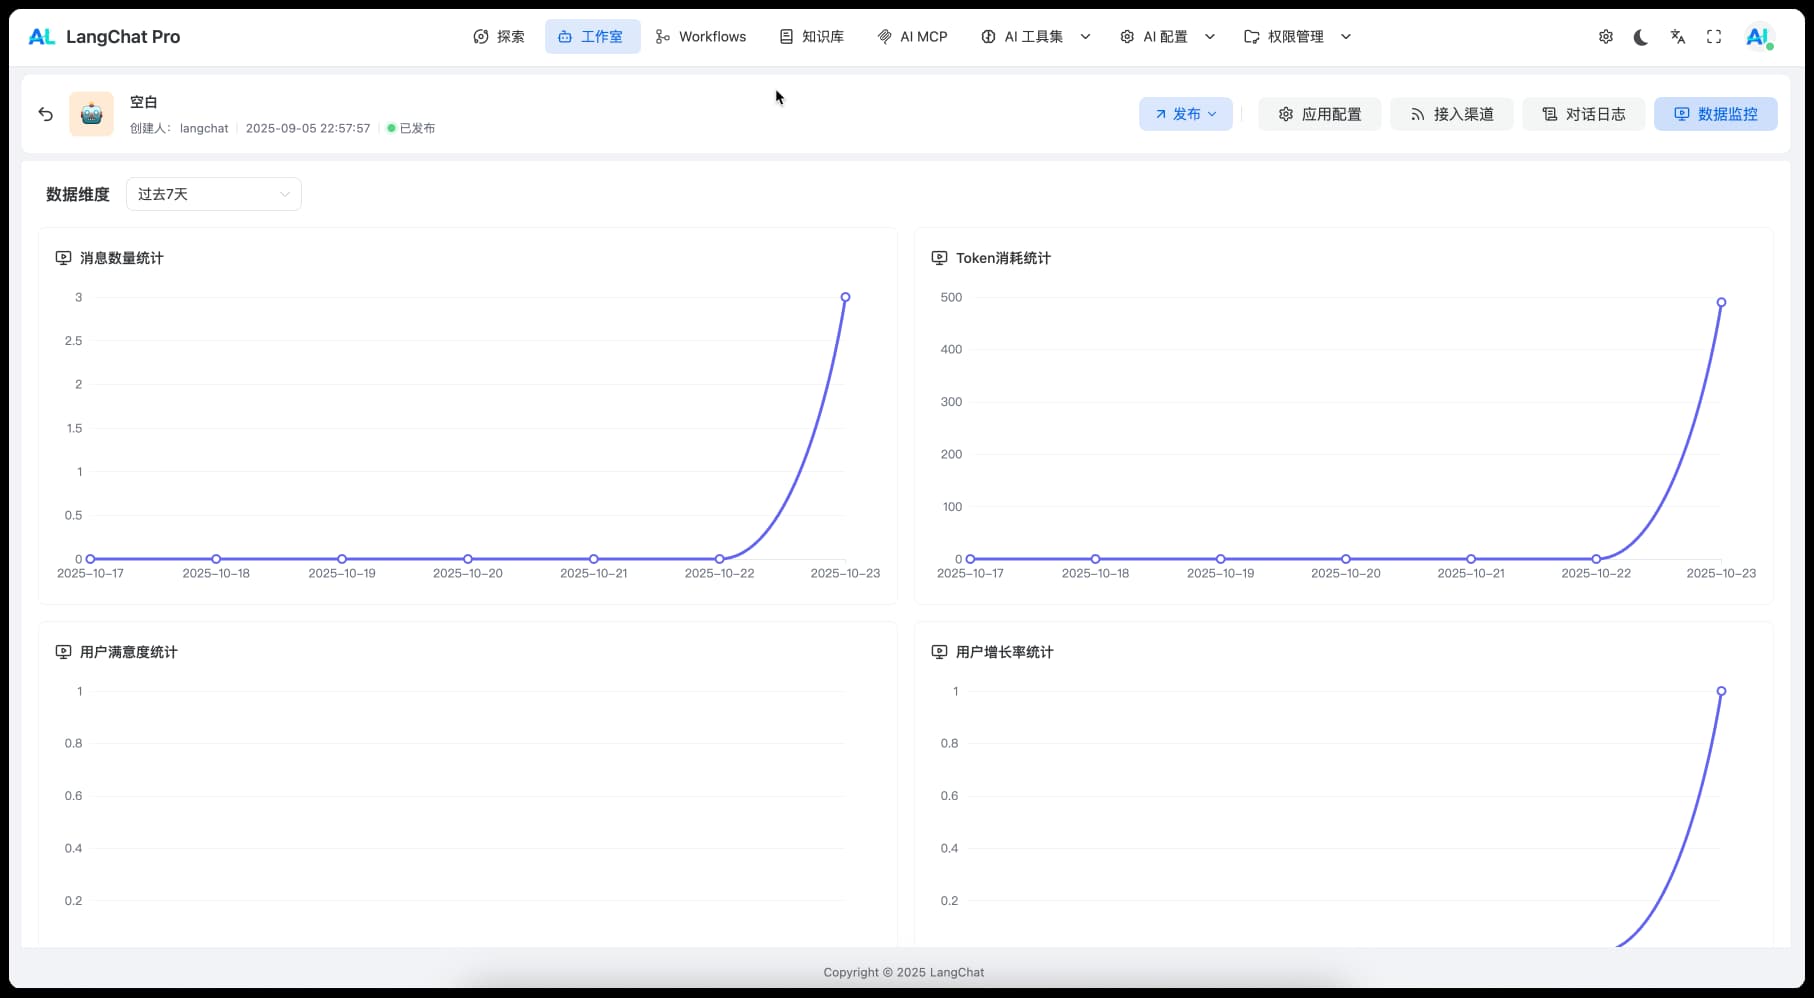Screen dimensions: 1814x998
Task: Open the 权限管理 menu
Action: [x=1296, y=37]
